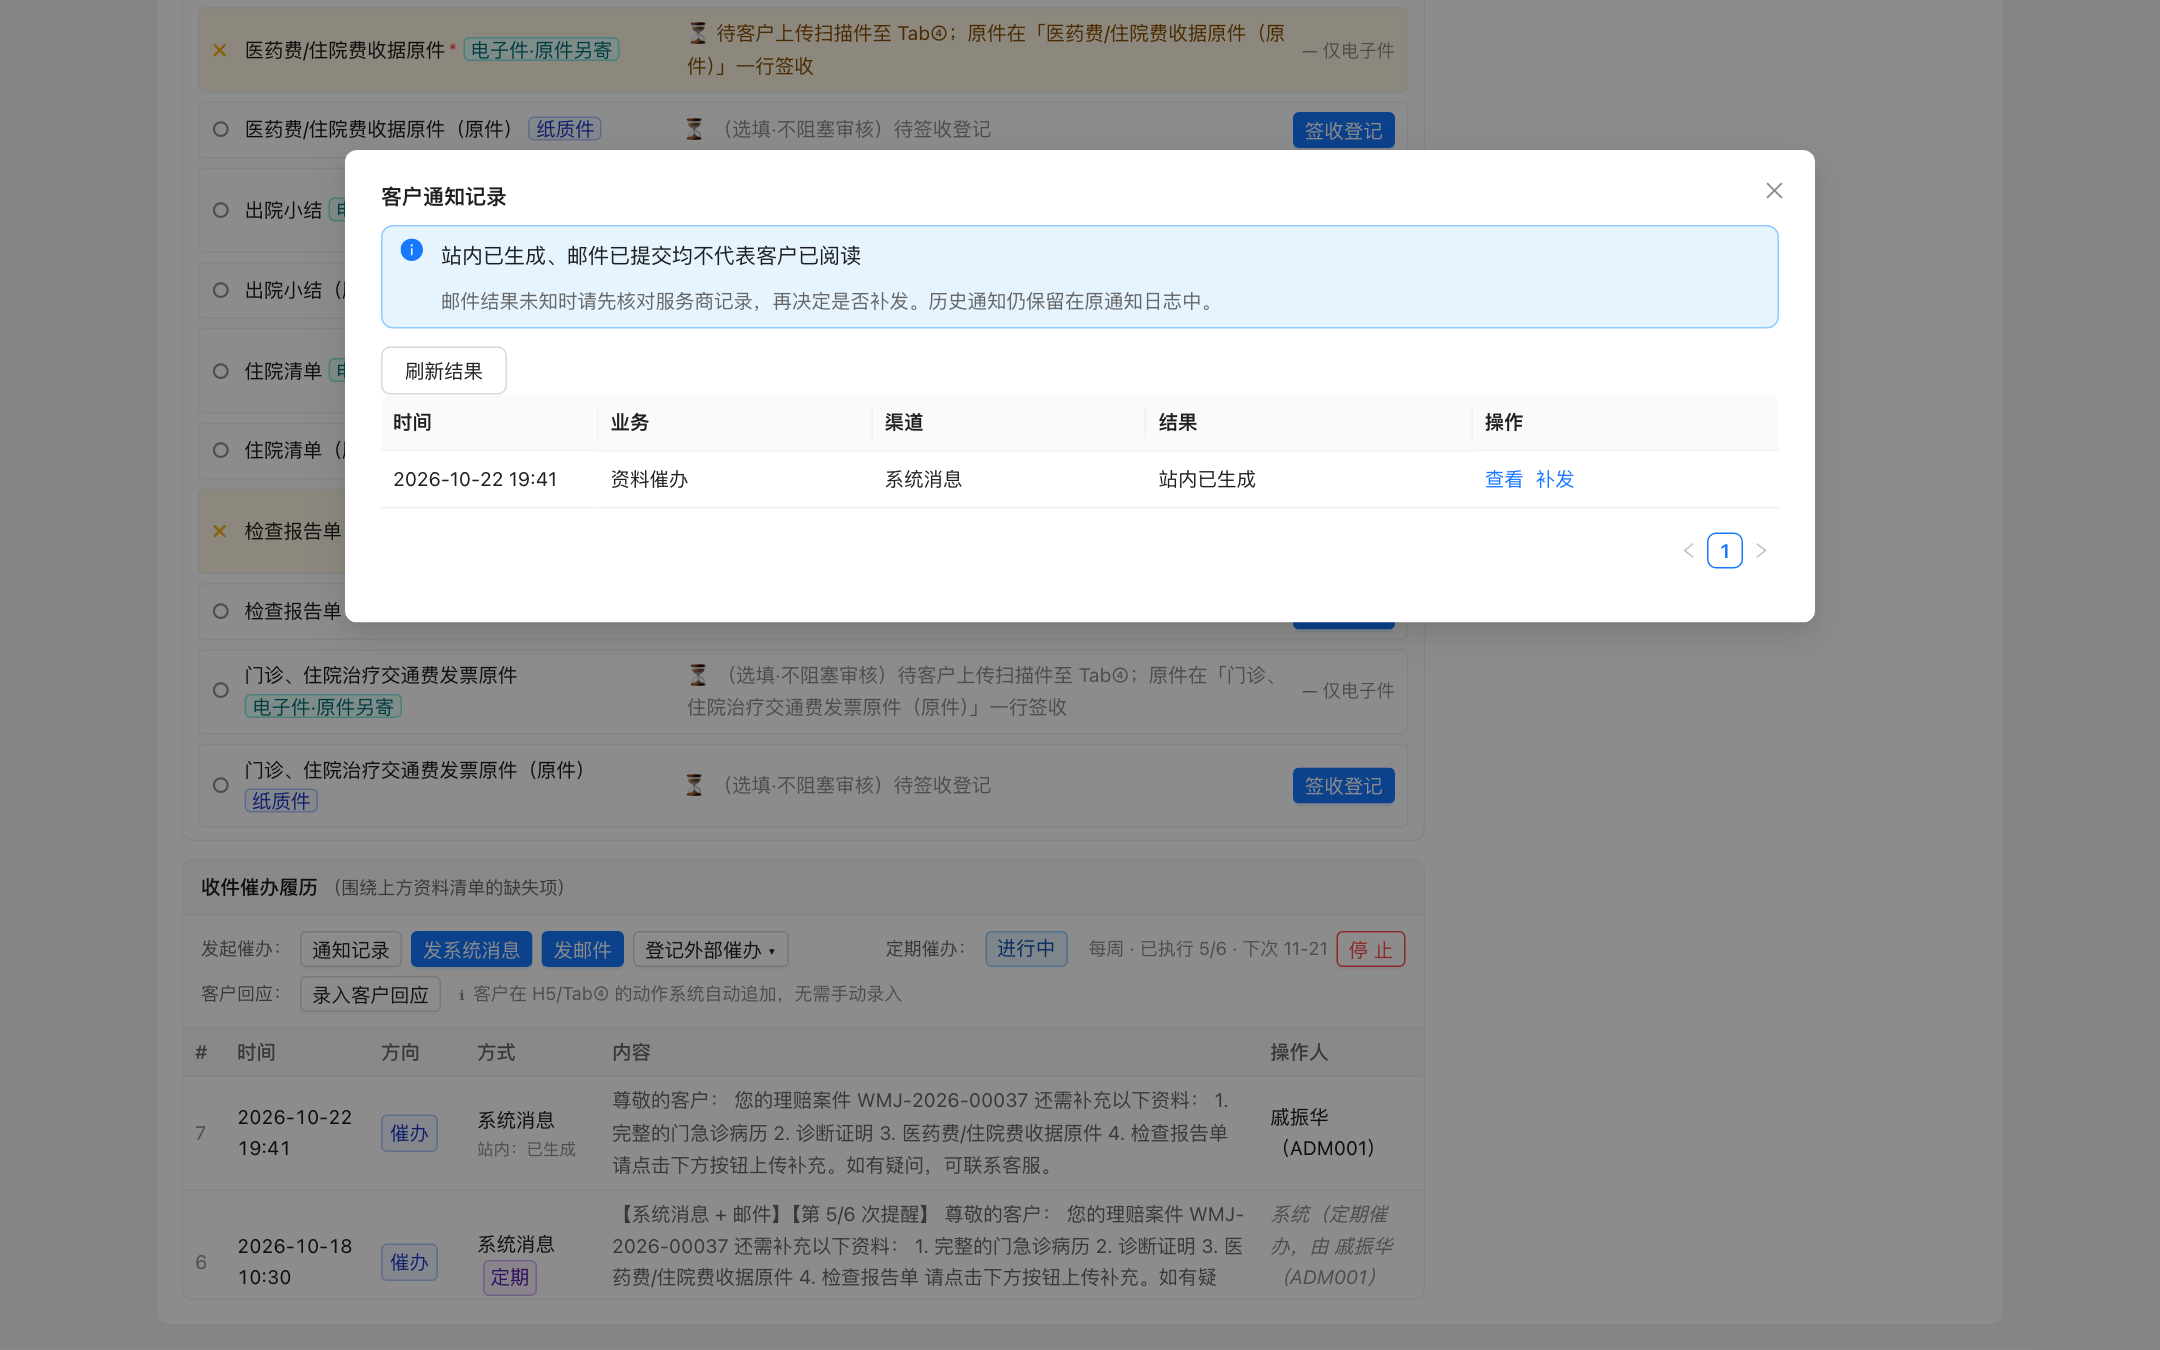Open 通知记录 in 发起催办 row
The image size is (2160, 1350).
[x=350, y=950]
